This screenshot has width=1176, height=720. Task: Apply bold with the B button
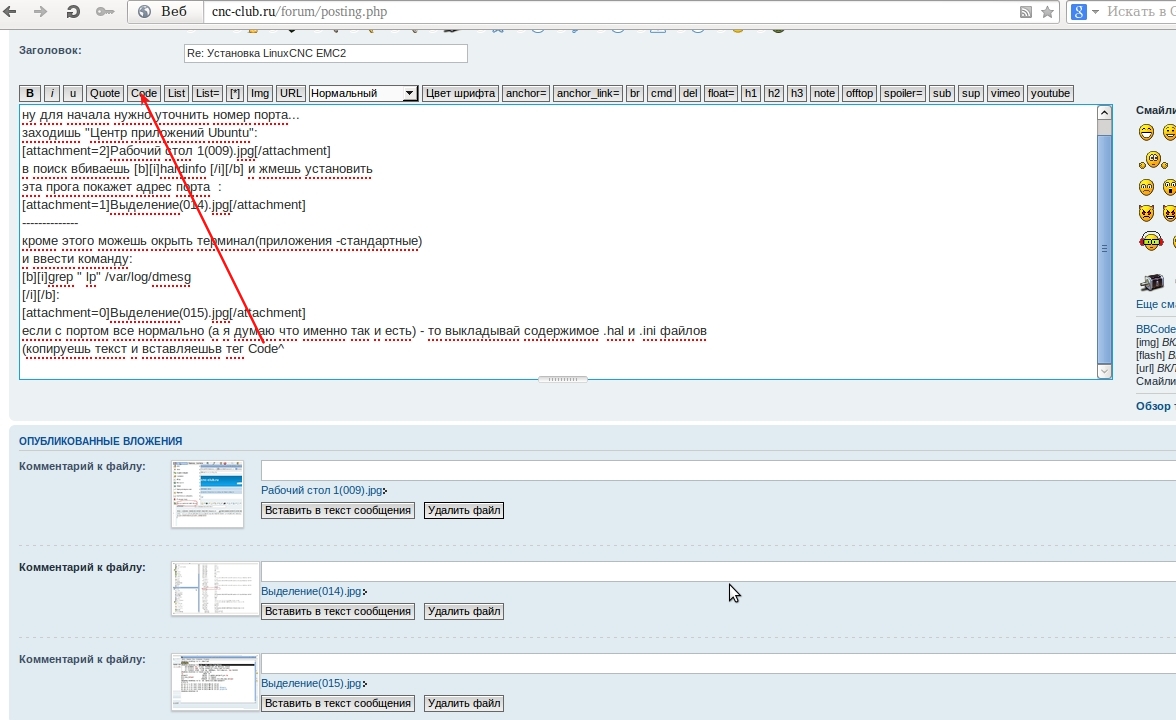coord(30,93)
